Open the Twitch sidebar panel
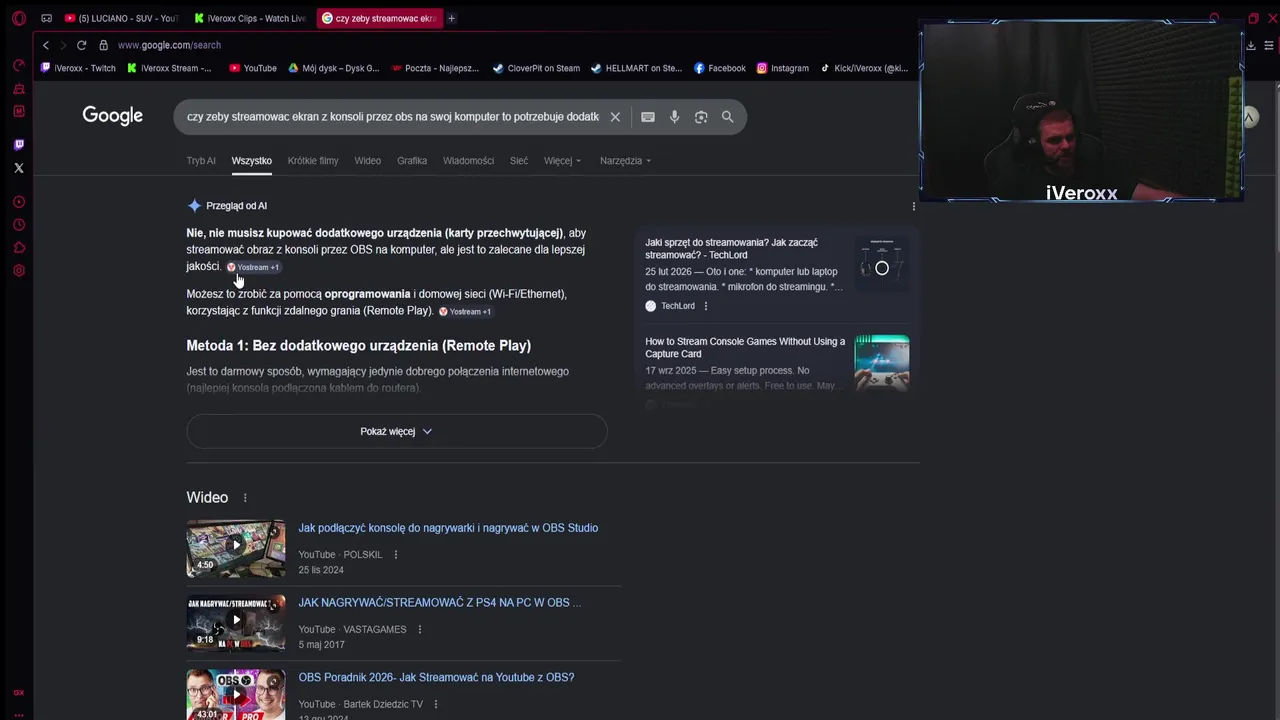 [x=18, y=144]
